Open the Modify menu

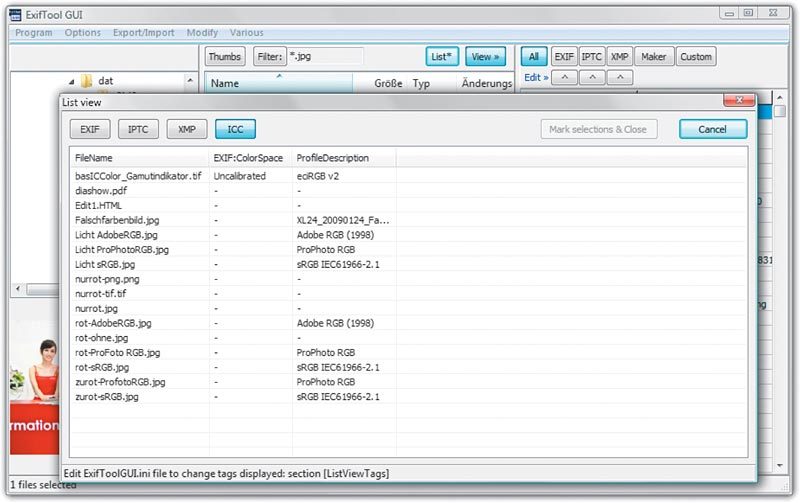pyautogui.click(x=202, y=33)
